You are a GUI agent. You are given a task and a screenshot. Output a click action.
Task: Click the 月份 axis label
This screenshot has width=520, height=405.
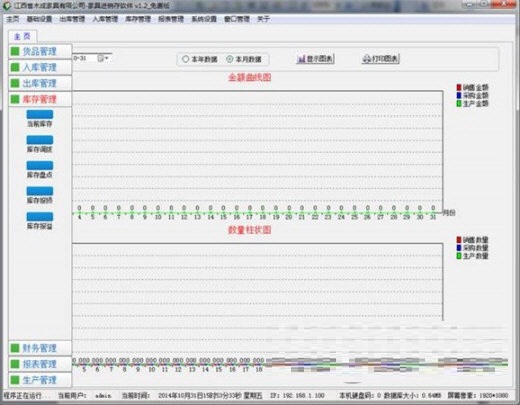(x=449, y=213)
